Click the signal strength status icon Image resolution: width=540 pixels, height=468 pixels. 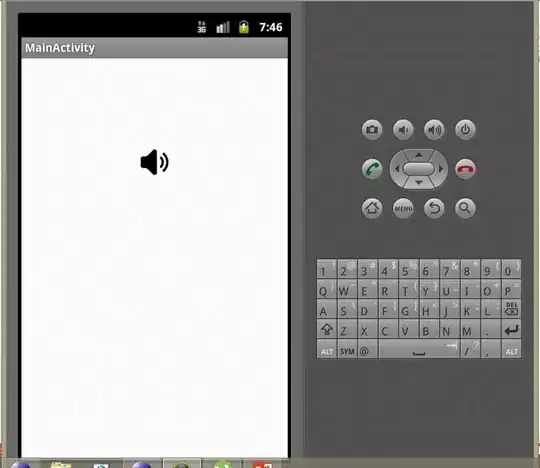[223, 27]
